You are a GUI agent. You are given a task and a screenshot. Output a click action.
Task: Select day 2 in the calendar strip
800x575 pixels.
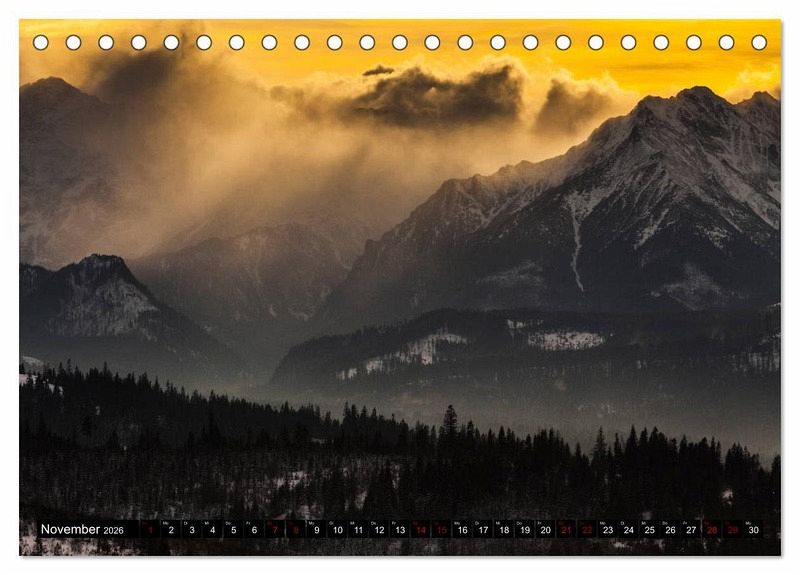[x=171, y=529]
